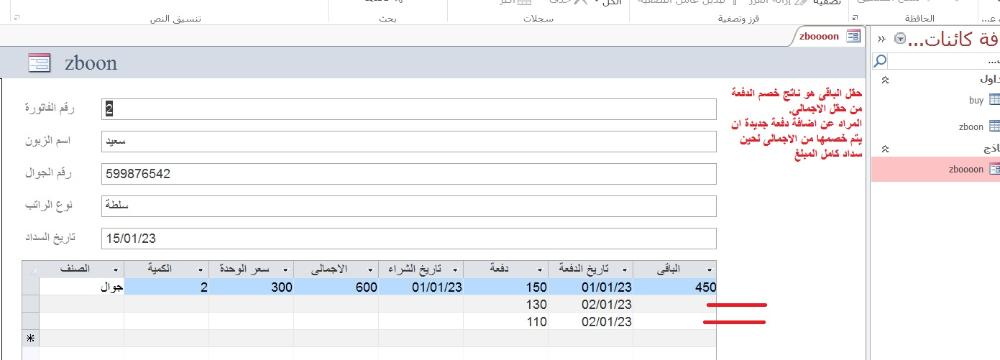Screen dimensions: 1000x360
Task: Open the navigation pane category dropdown menu
Action: pyautogui.click(x=900, y=39)
